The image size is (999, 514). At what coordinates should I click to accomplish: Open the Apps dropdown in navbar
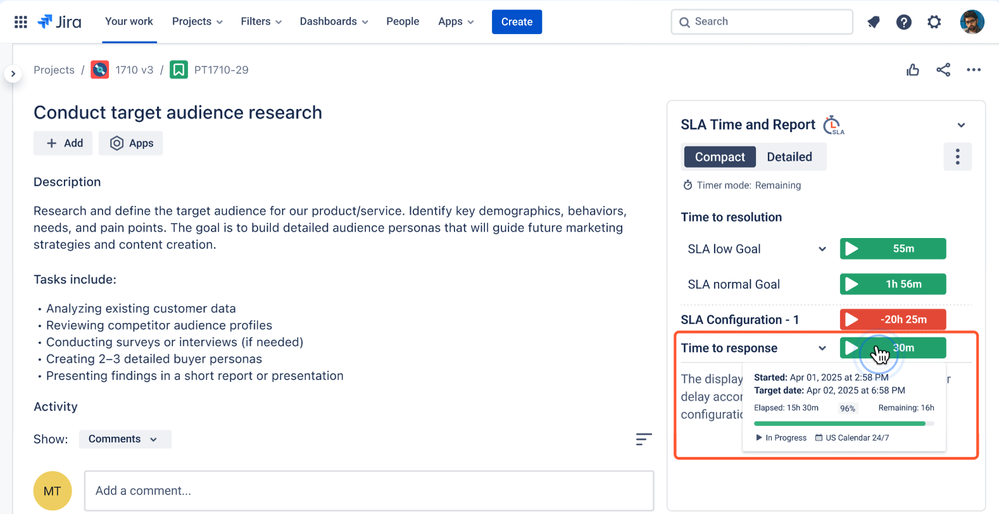[456, 22]
